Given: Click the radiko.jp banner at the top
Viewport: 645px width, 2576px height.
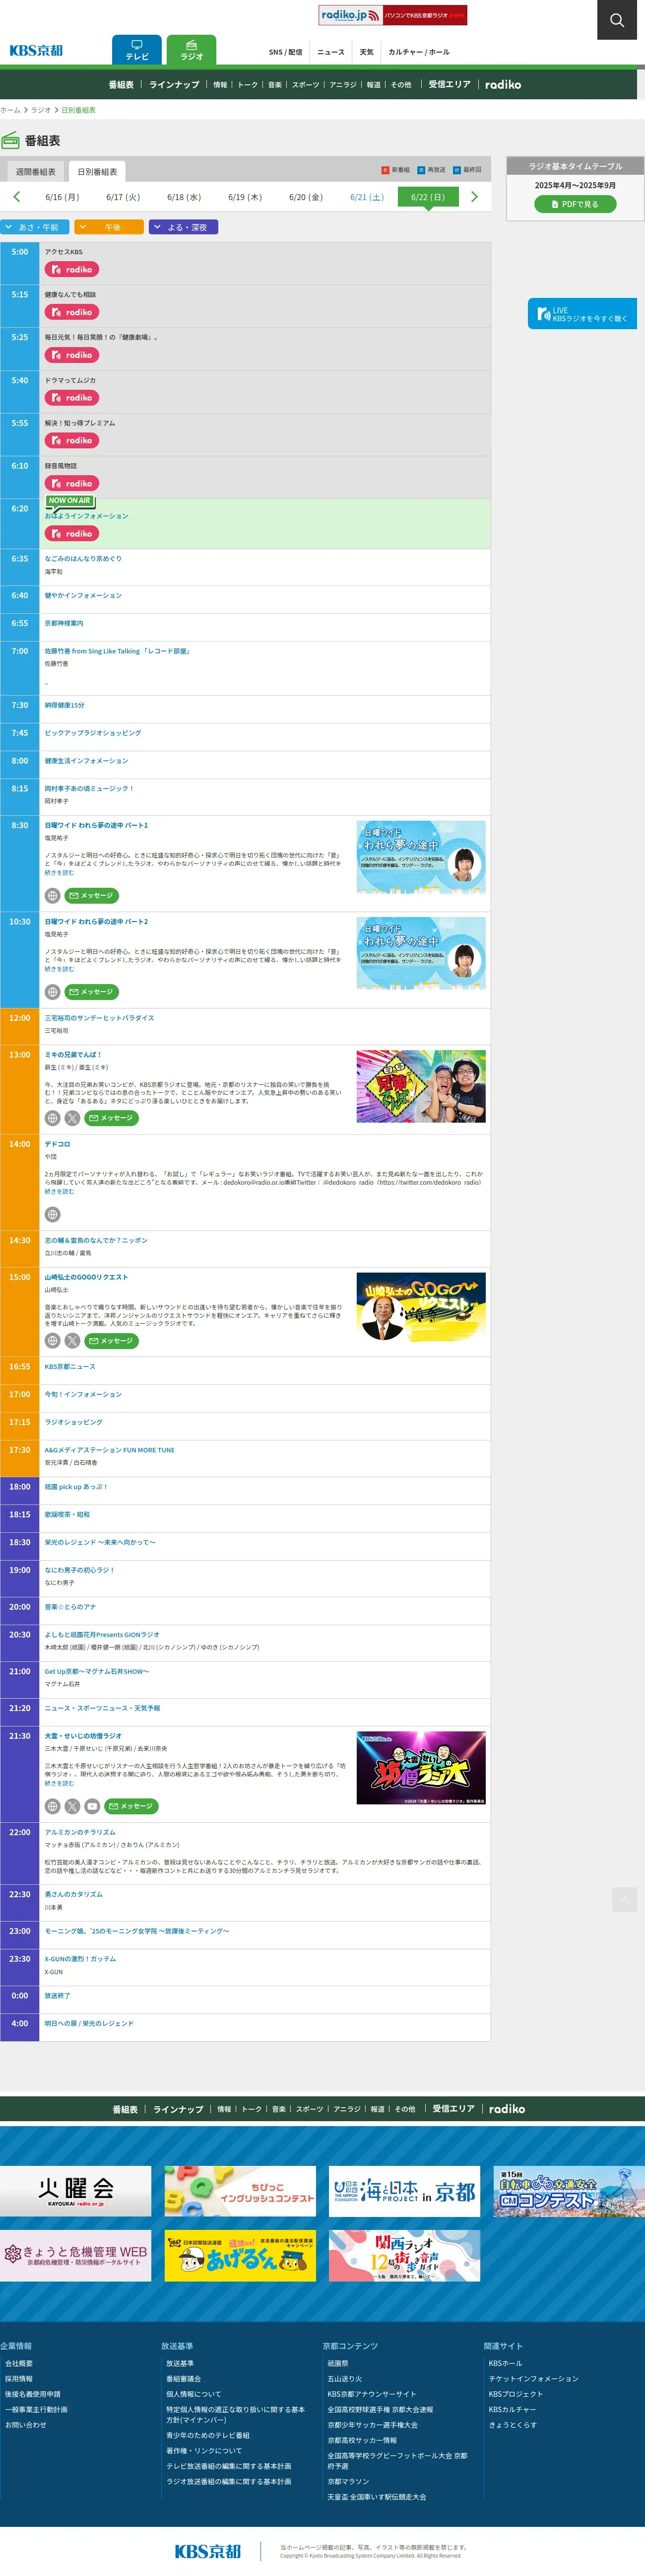Looking at the screenshot, I should pos(393,15).
